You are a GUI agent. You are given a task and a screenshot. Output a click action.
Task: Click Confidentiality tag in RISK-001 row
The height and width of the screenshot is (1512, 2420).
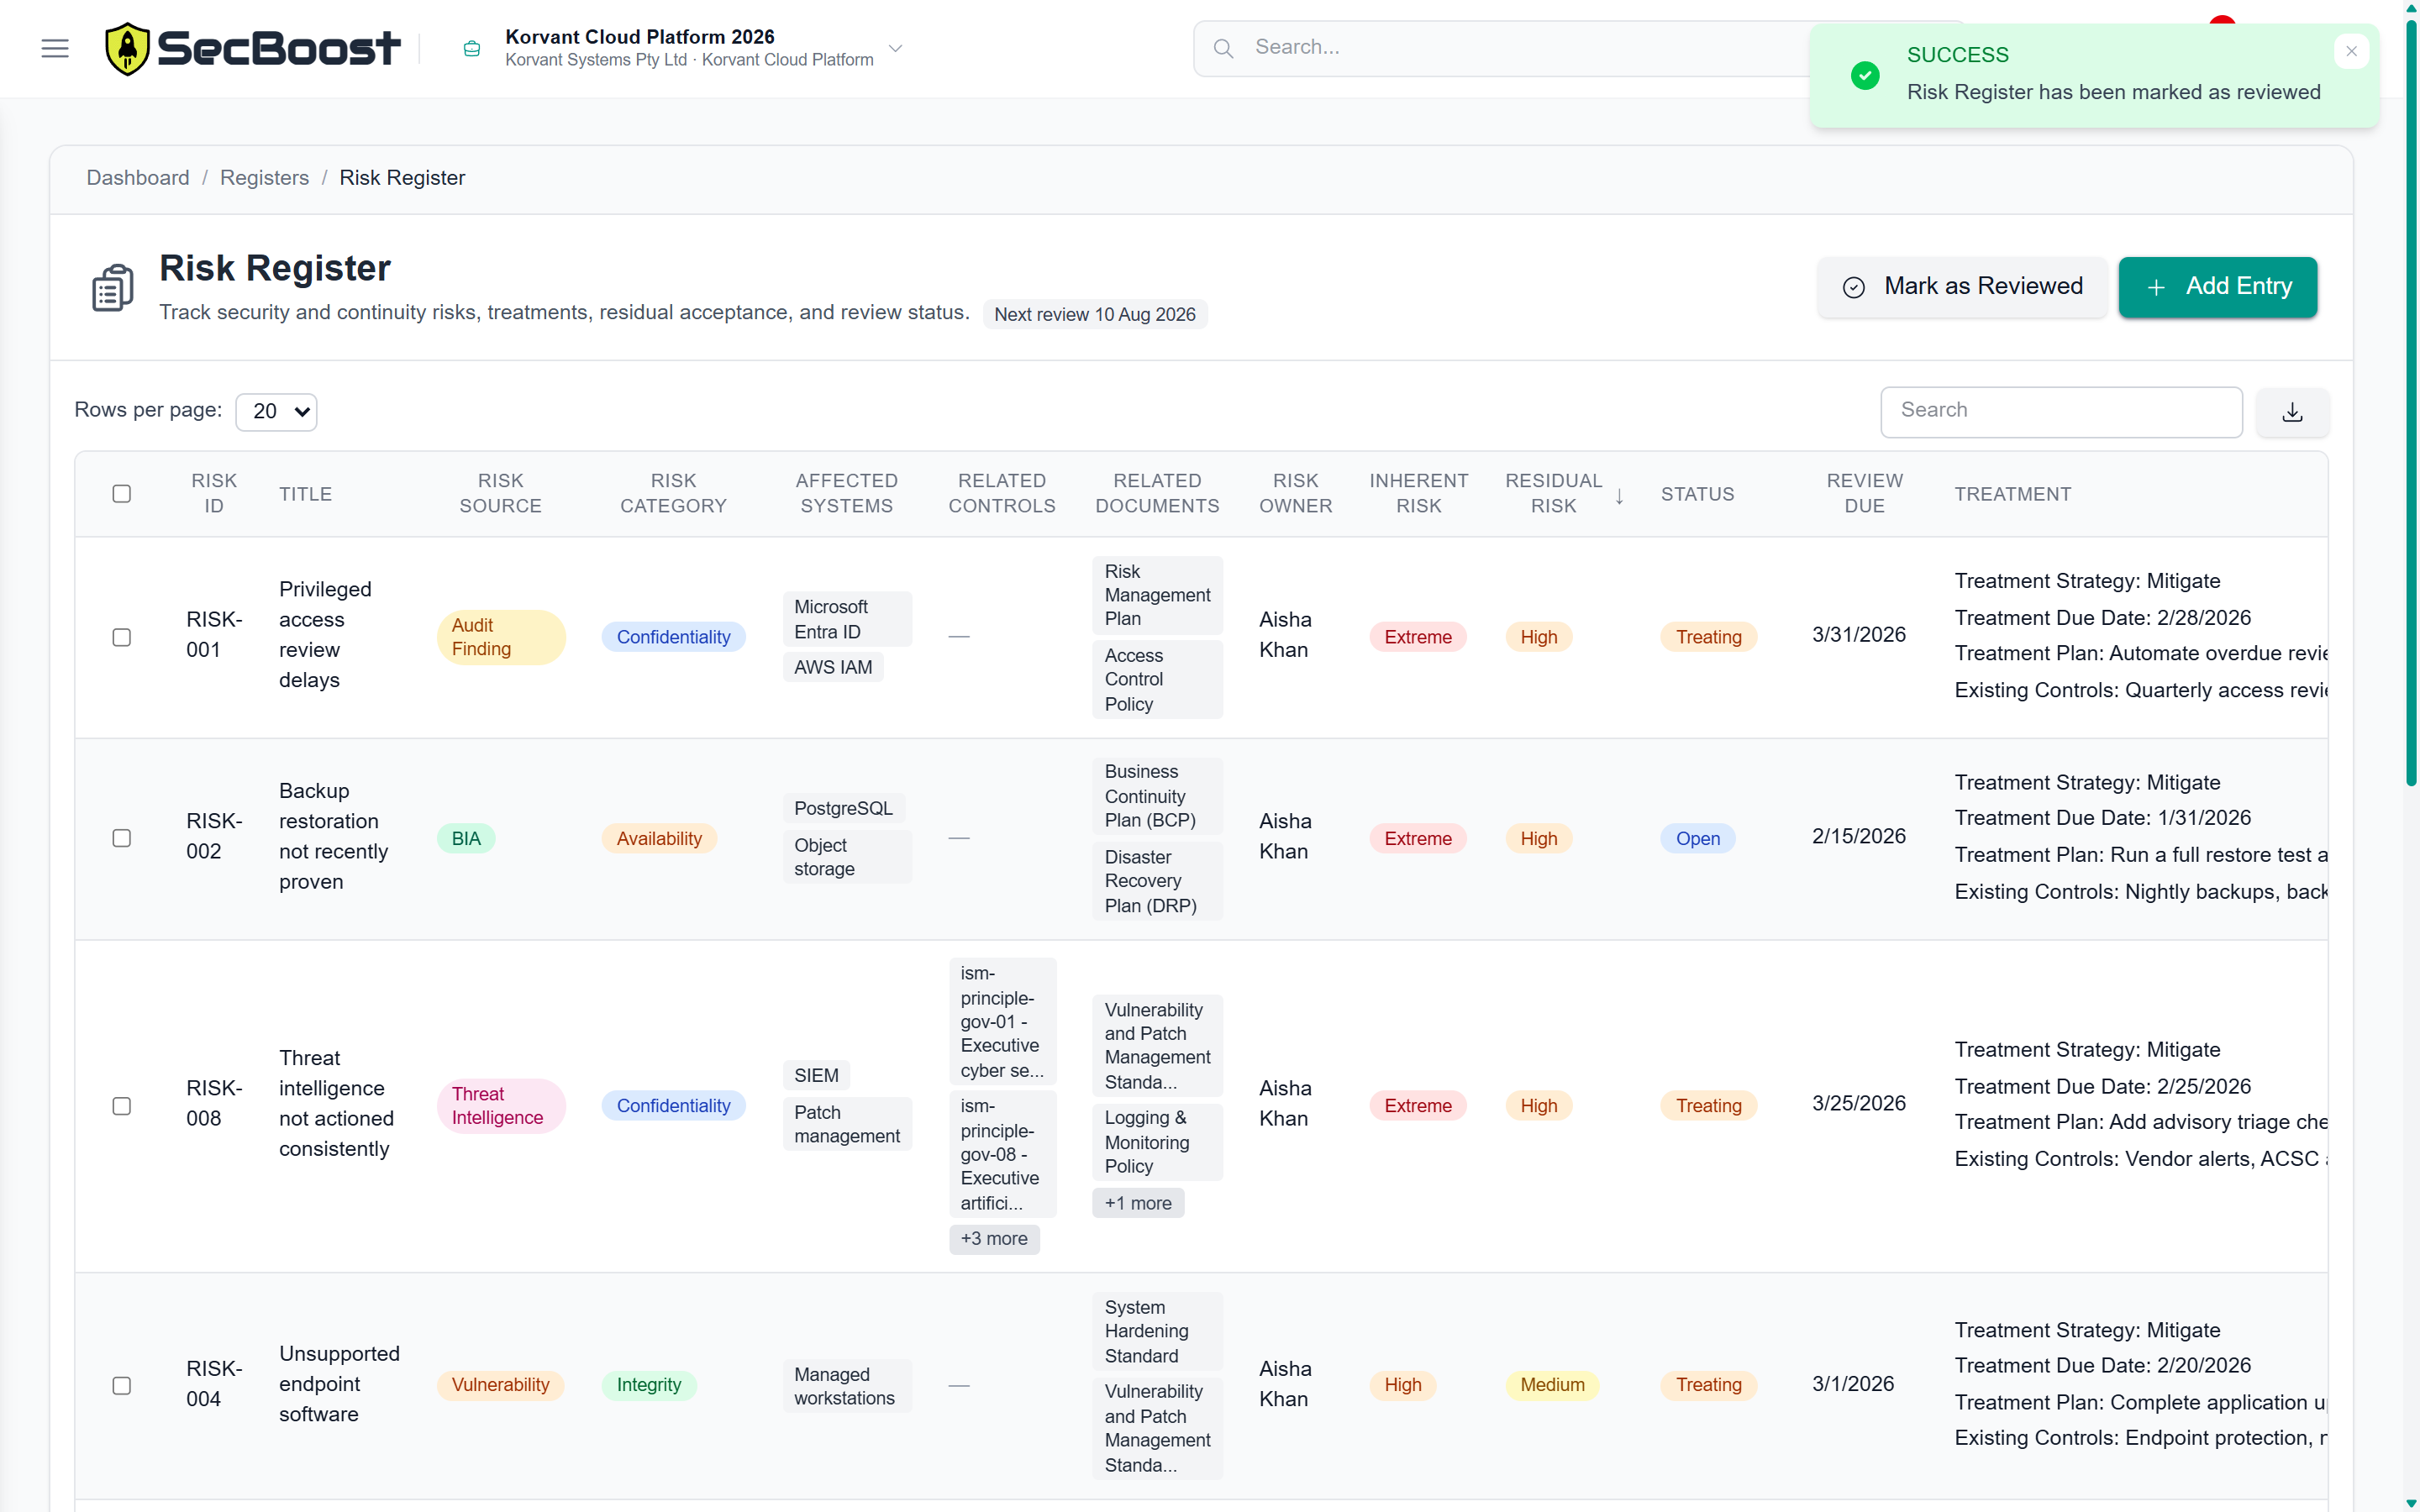(673, 637)
